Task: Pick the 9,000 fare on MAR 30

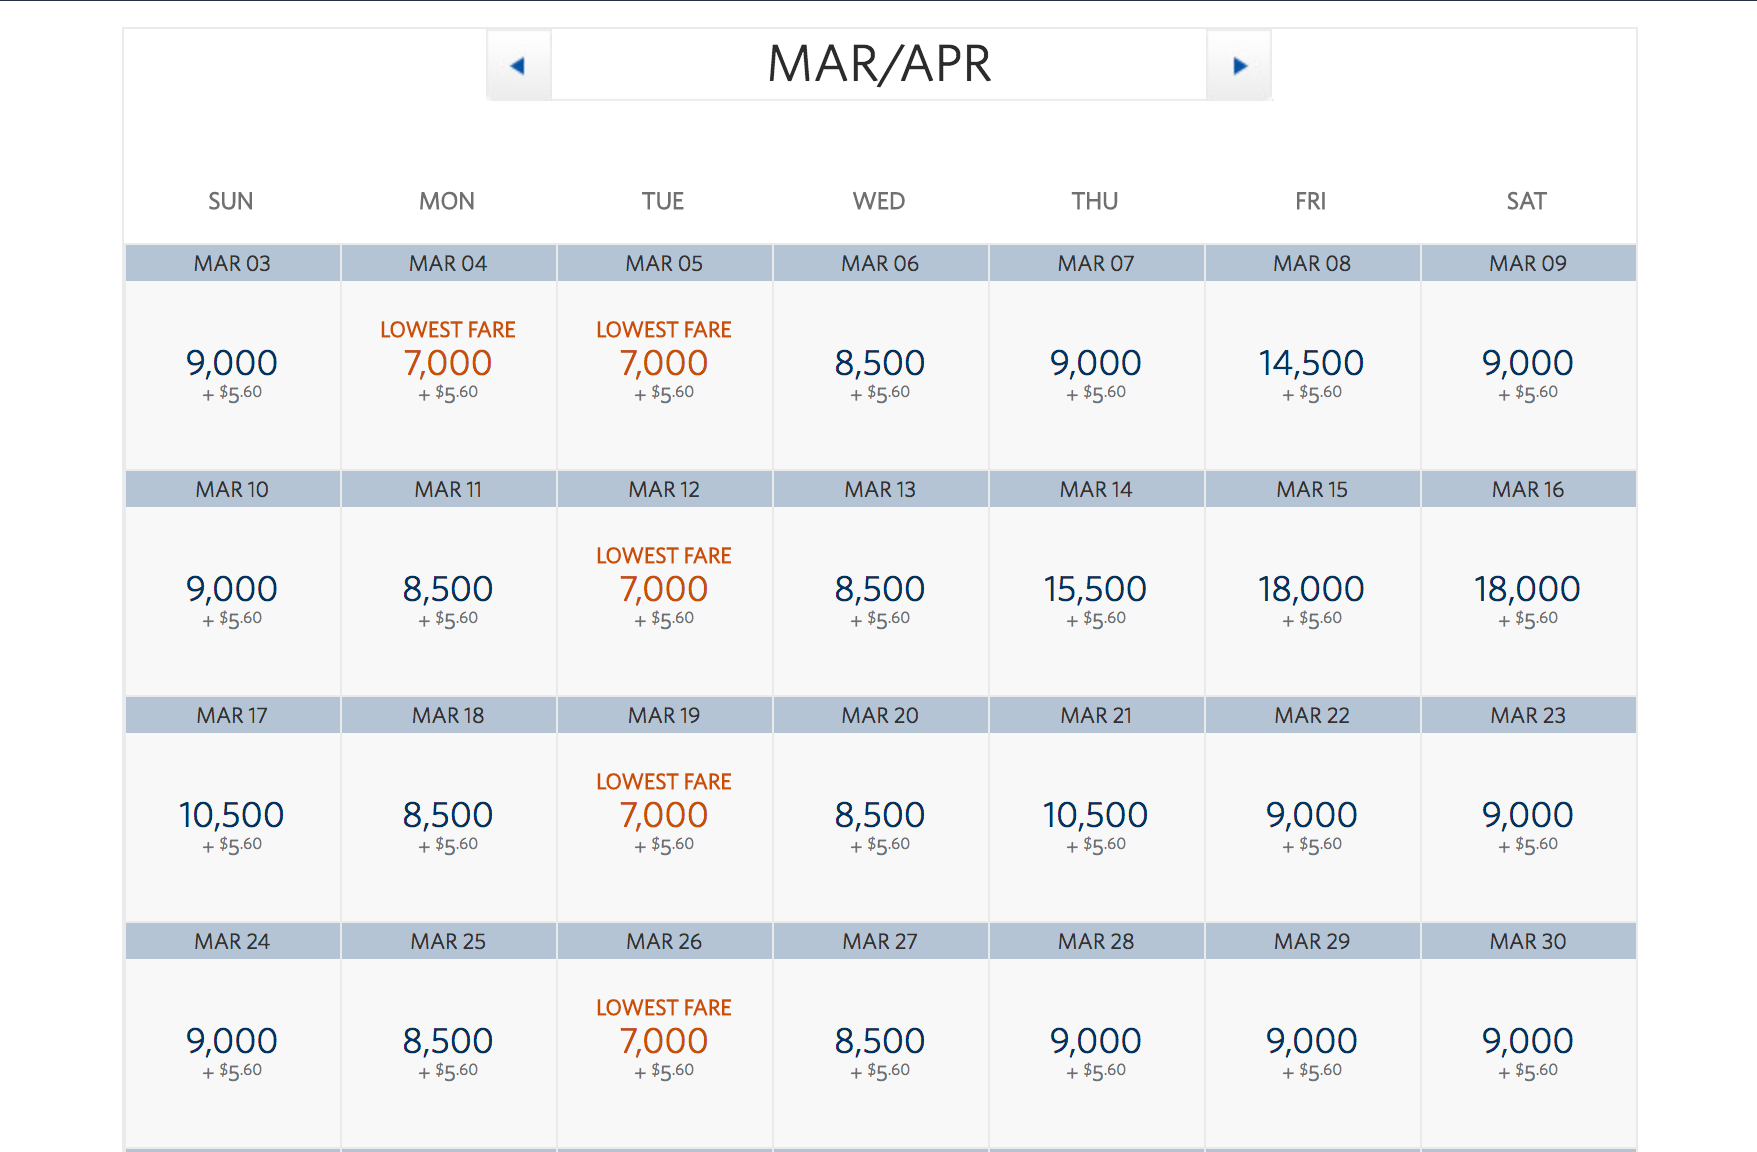Action: pyautogui.click(x=1527, y=1042)
